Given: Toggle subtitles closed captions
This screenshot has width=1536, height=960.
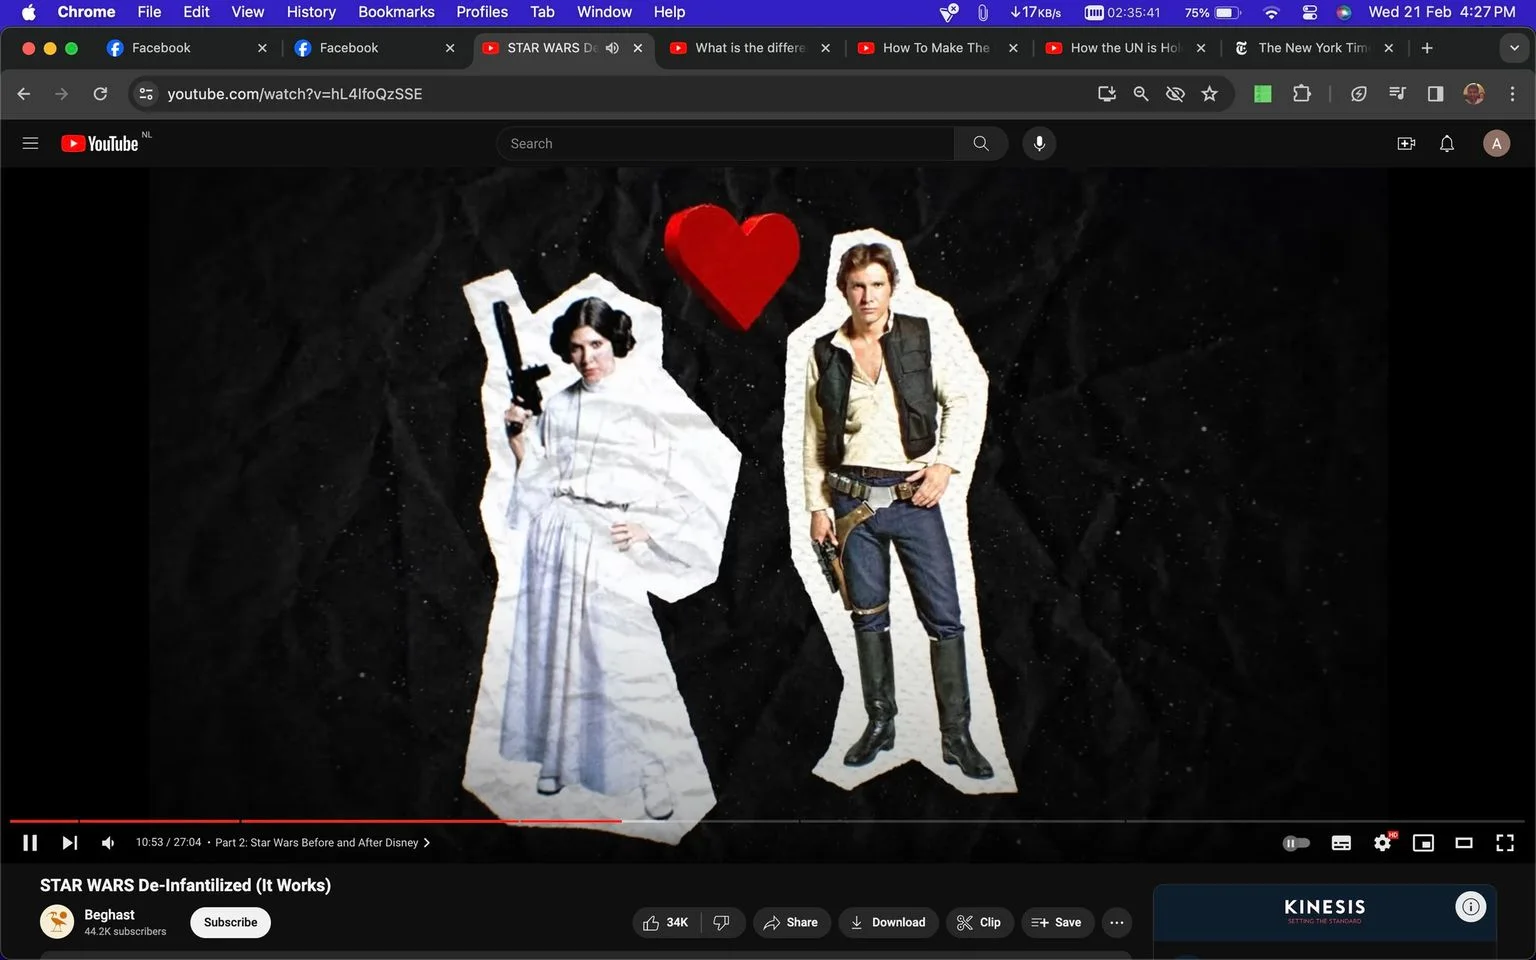Looking at the screenshot, I should 1342,843.
